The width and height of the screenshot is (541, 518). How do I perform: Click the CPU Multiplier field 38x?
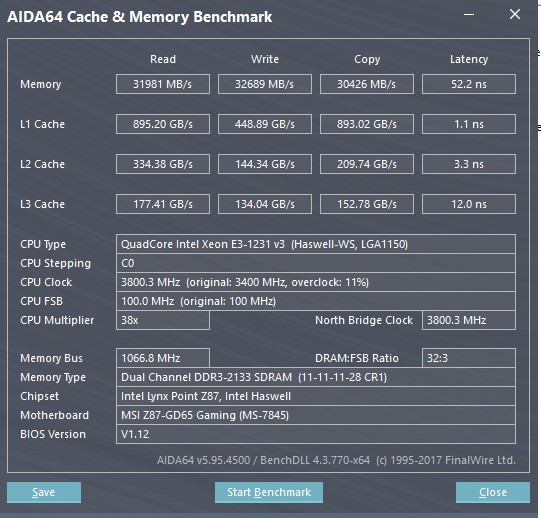click(x=163, y=320)
